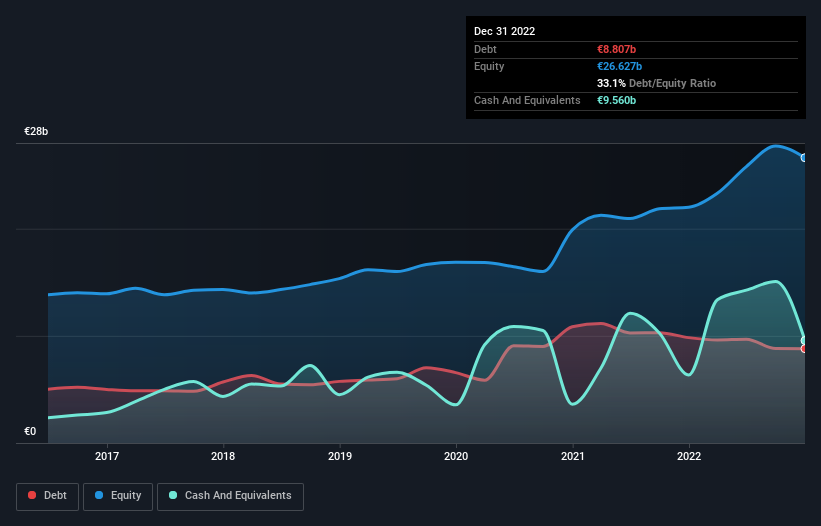
Task: Click the €0 y-axis label
Action: tap(30, 431)
